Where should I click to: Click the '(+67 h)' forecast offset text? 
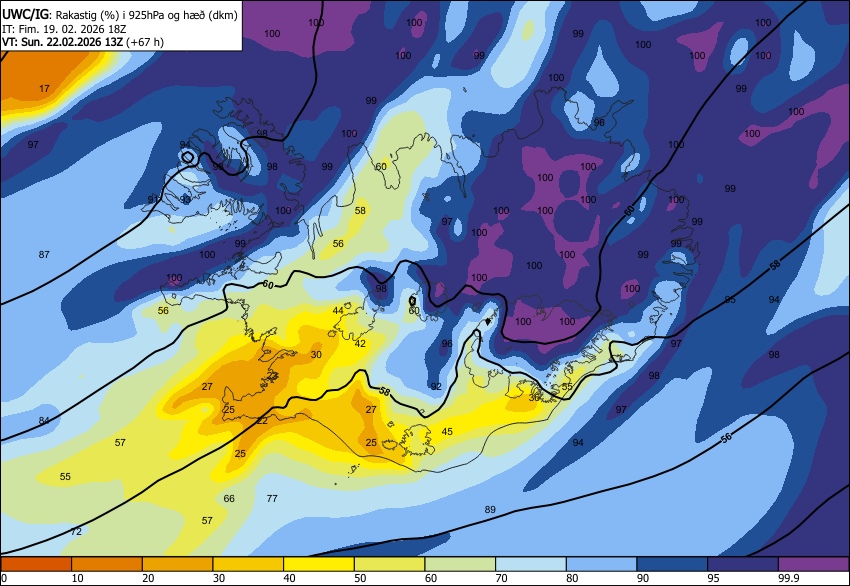tap(145, 42)
